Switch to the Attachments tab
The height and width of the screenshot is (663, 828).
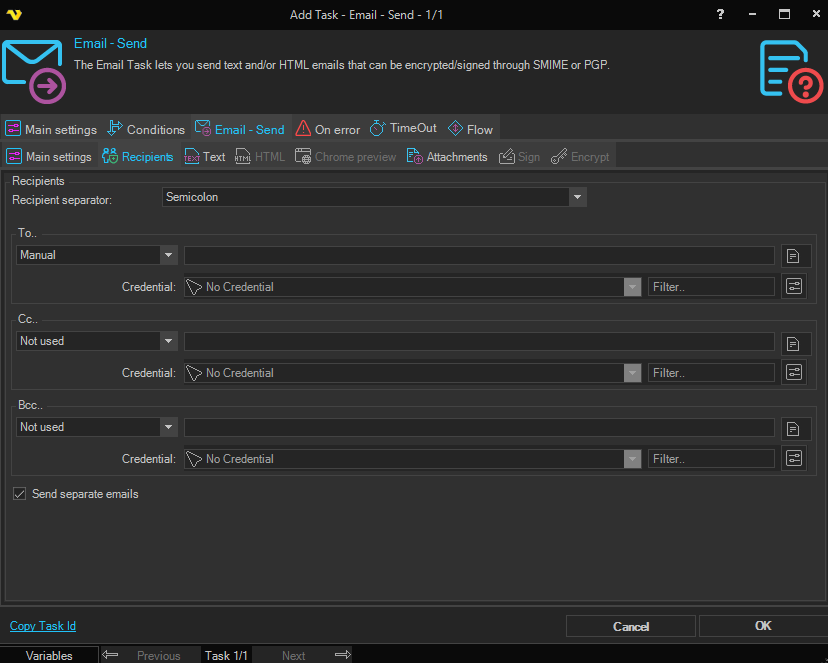pos(447,157)
